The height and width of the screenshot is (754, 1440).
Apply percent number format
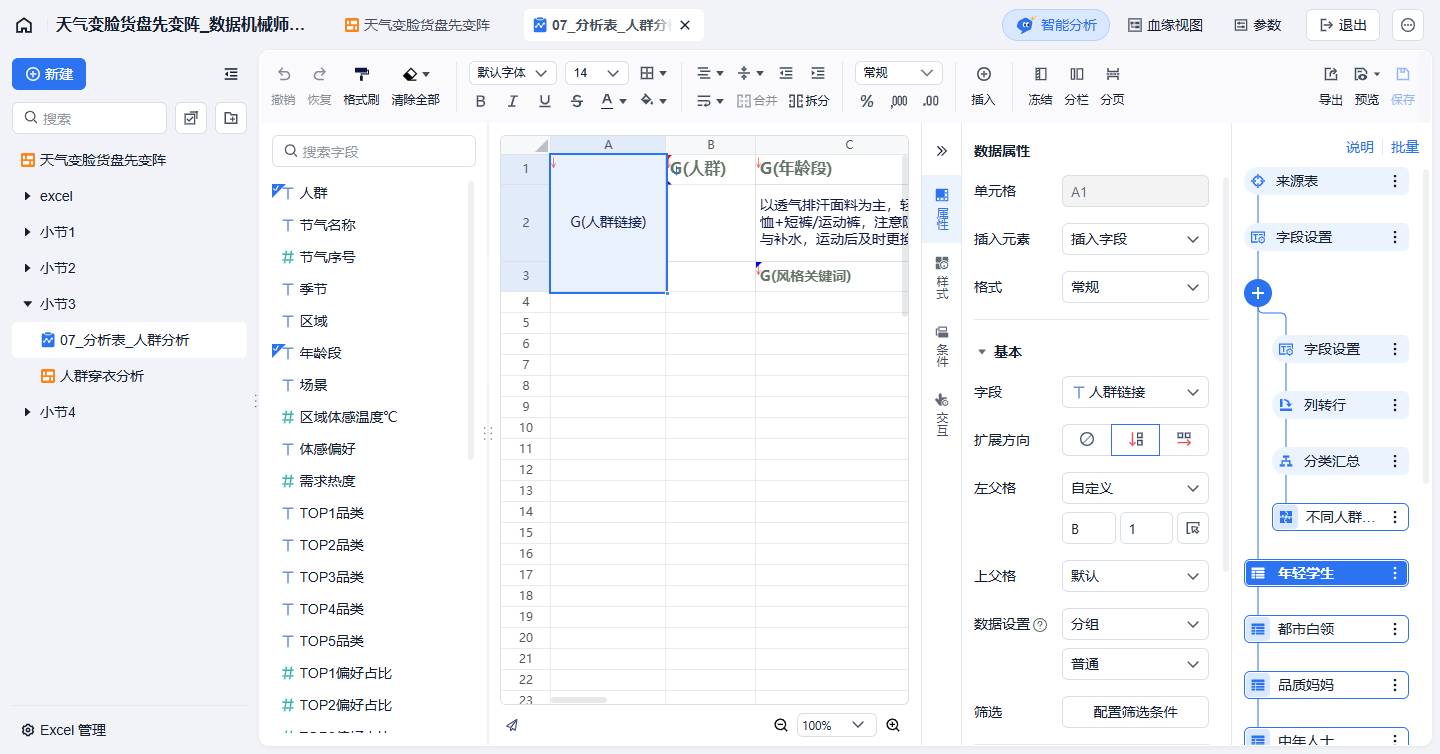pyautogui.click(x=867, y=101)
